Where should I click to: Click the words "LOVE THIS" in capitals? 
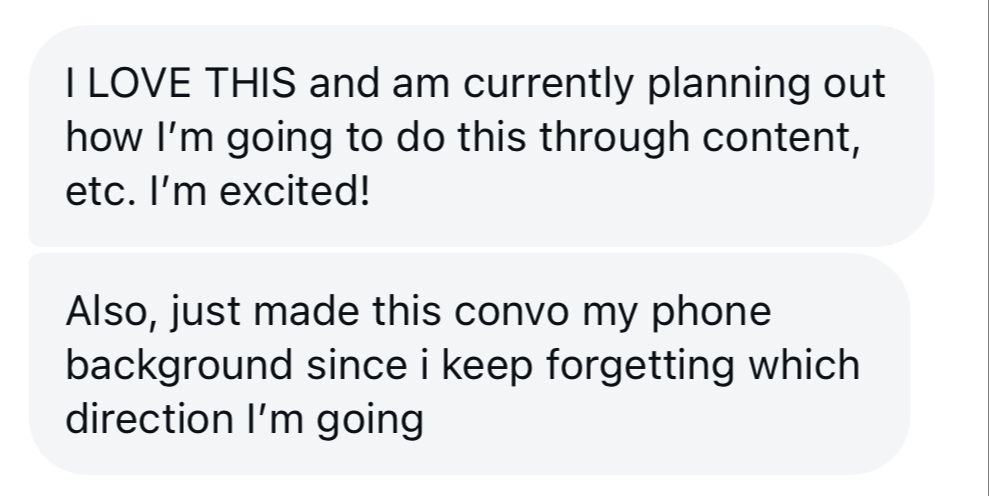pos(191,83)
